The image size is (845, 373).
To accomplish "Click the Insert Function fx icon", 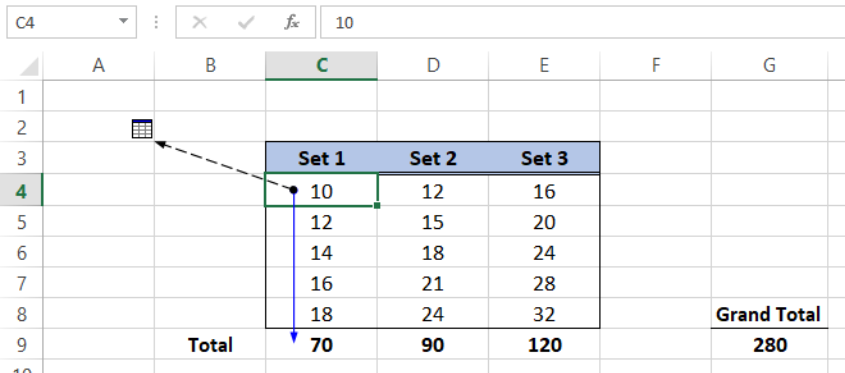I will click(292, 22).
